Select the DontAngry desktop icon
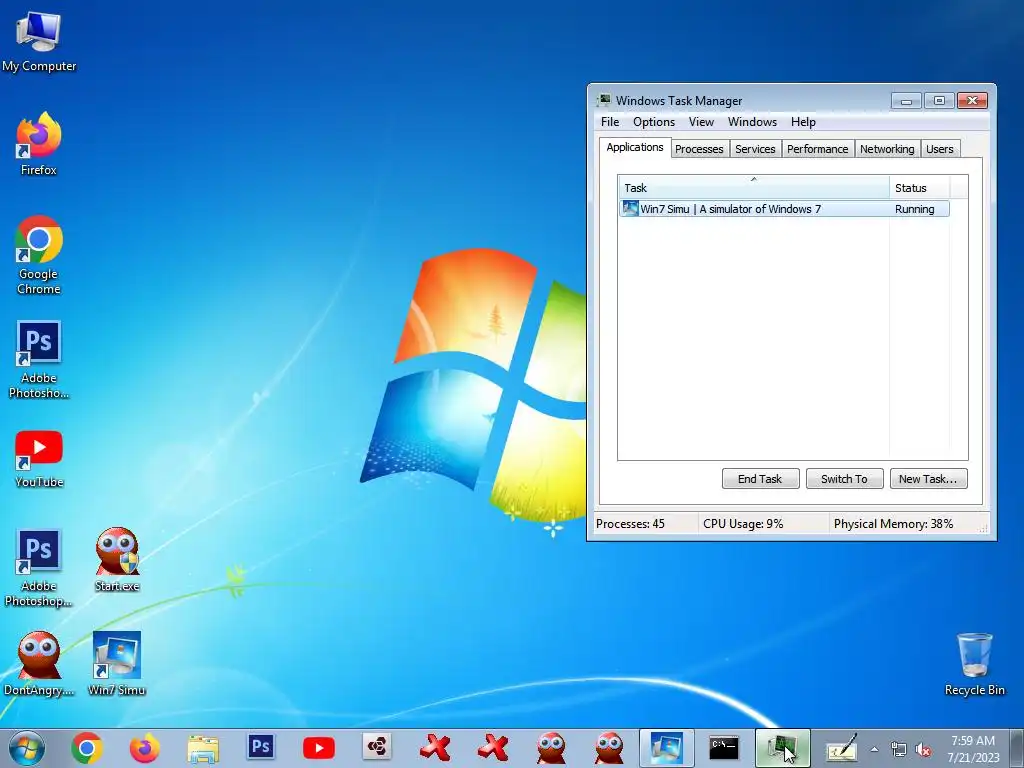Screen dimensions: 1024x768 (x=39, y=664)
